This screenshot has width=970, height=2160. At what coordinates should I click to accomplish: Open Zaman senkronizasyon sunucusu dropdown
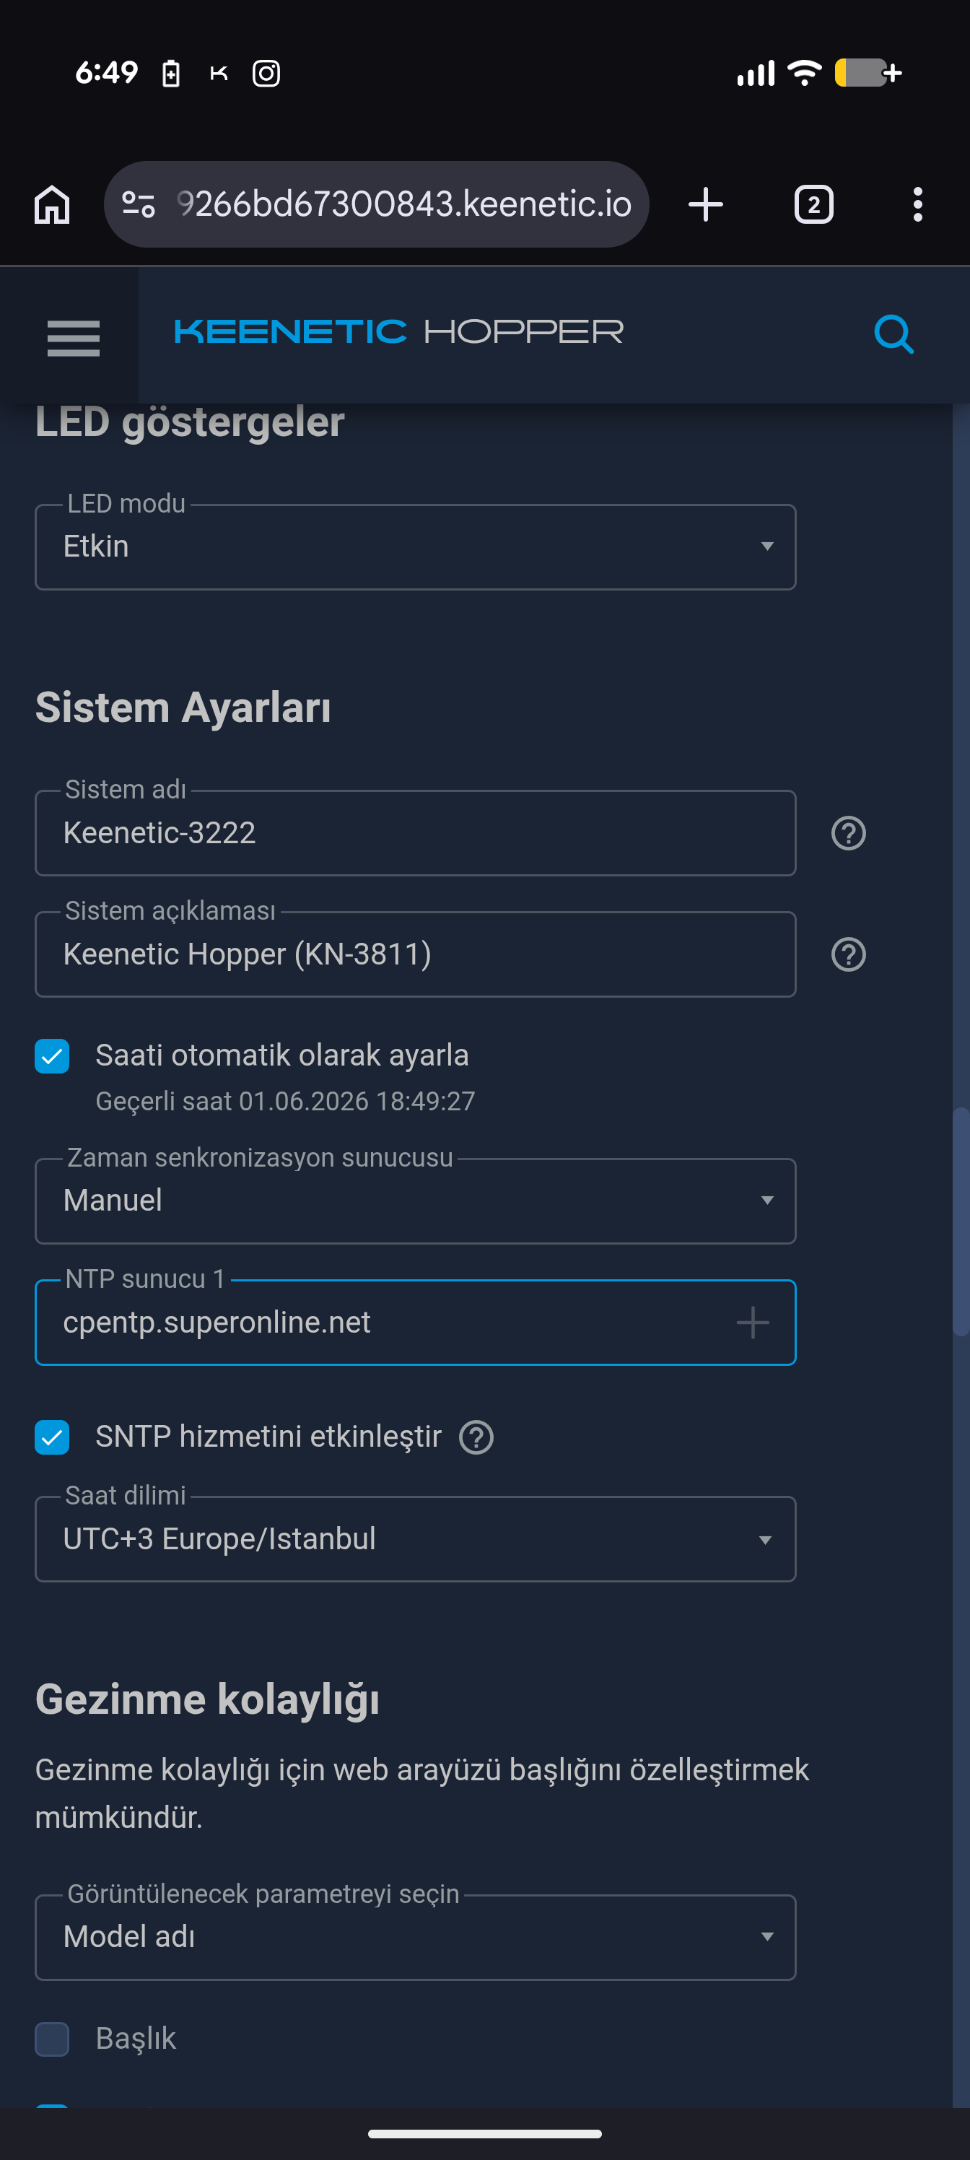(416, 1201)
